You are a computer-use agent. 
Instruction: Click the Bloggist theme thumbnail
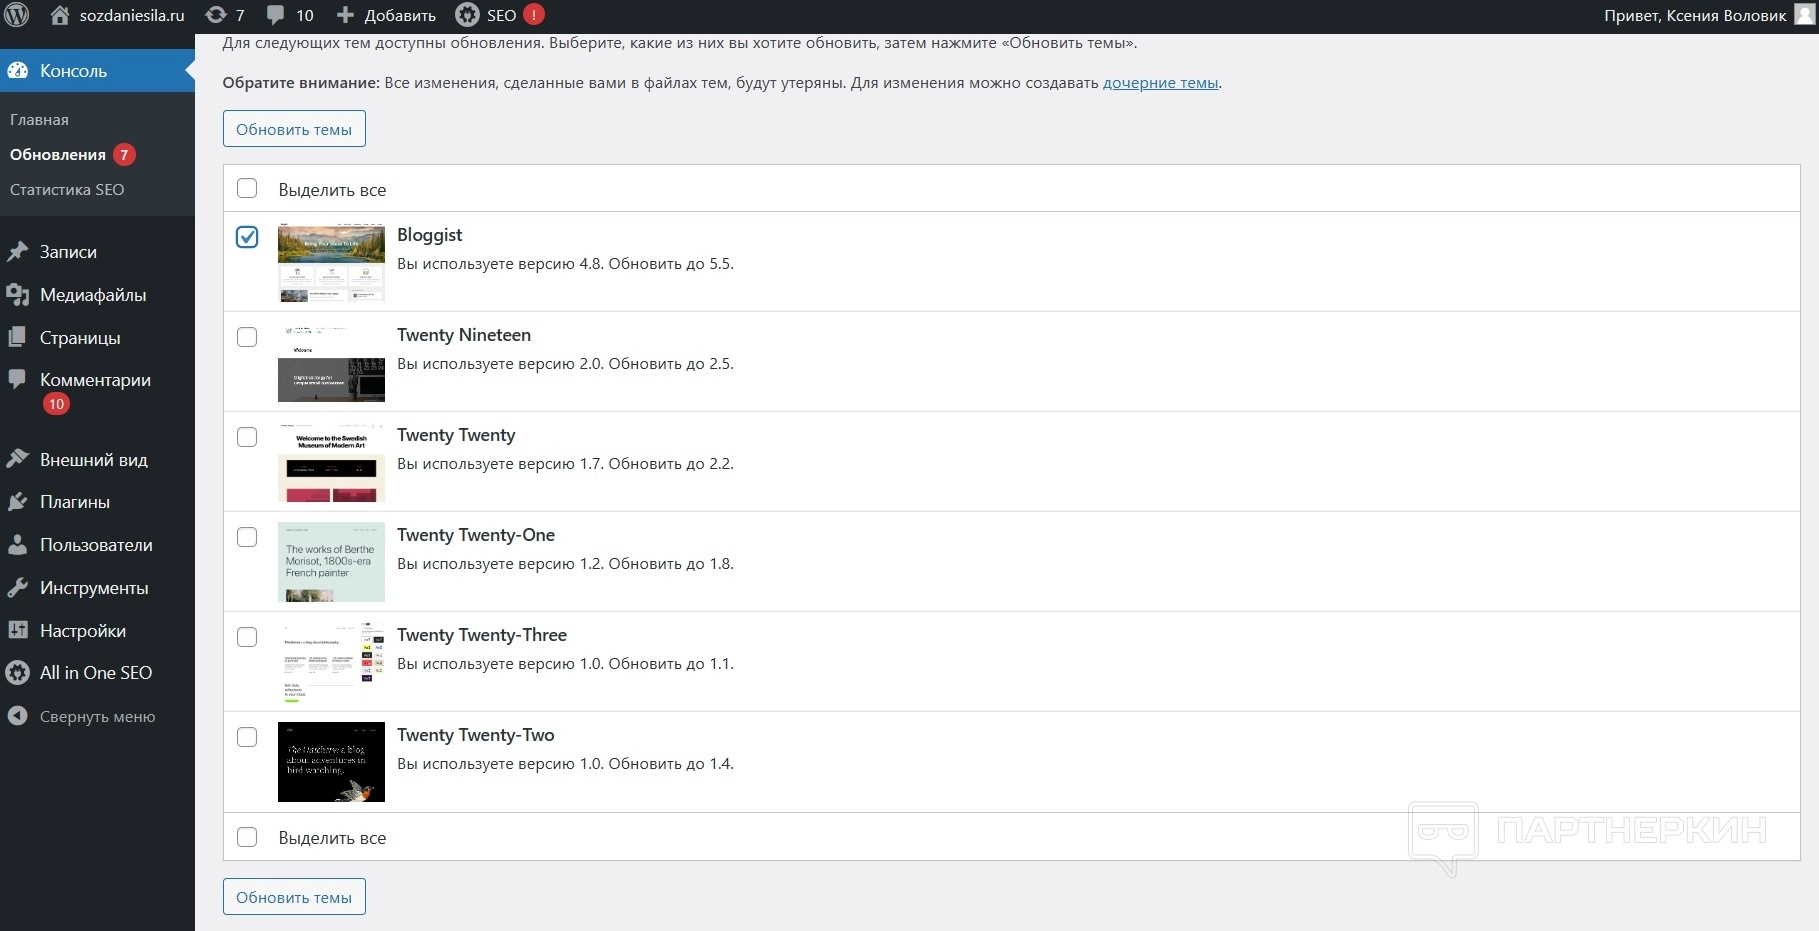[331, 262]
